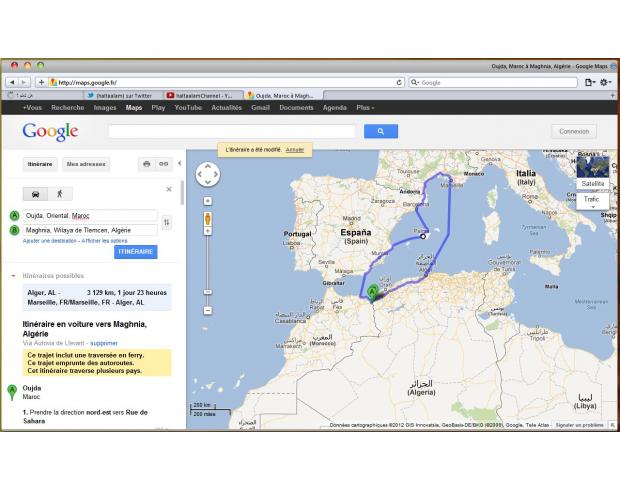620x490 pixels.
Task: Click the destination field Maghnia, Wilaya de Tlemcen
Action: tap(90, 230)
